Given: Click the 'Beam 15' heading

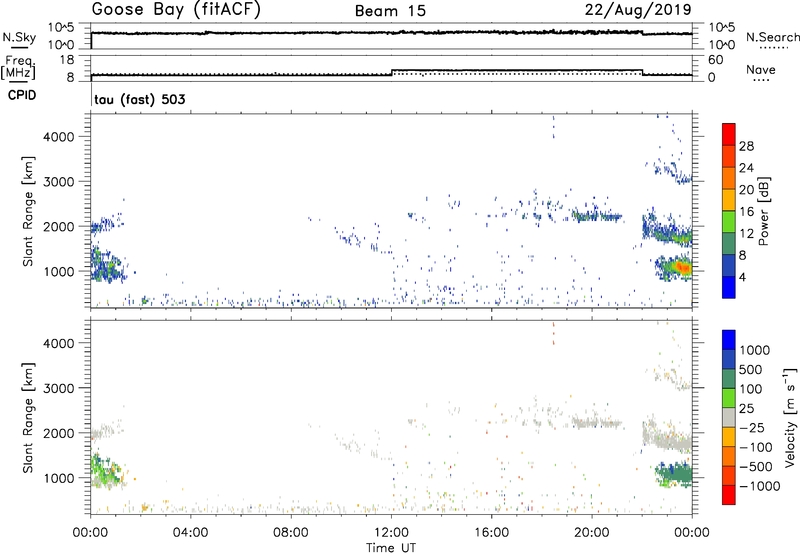Looking at the screenshot, I should pyautogui.click(x=390, y=11).
